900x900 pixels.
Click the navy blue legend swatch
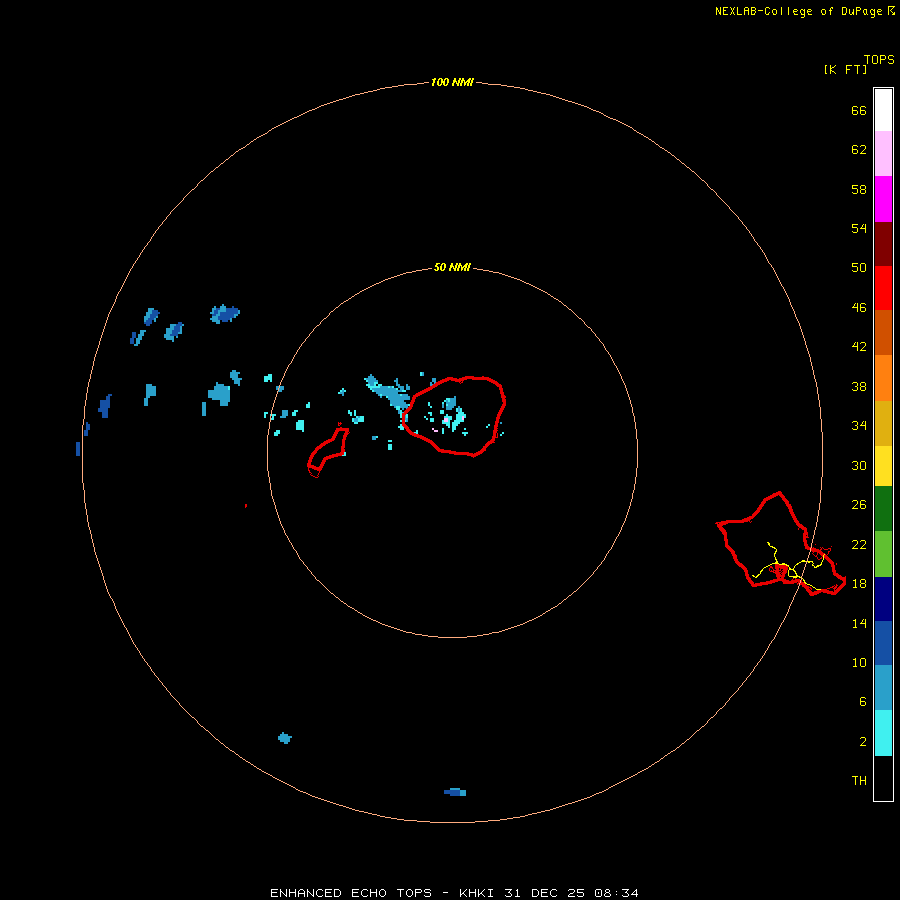tap(883, 599)
